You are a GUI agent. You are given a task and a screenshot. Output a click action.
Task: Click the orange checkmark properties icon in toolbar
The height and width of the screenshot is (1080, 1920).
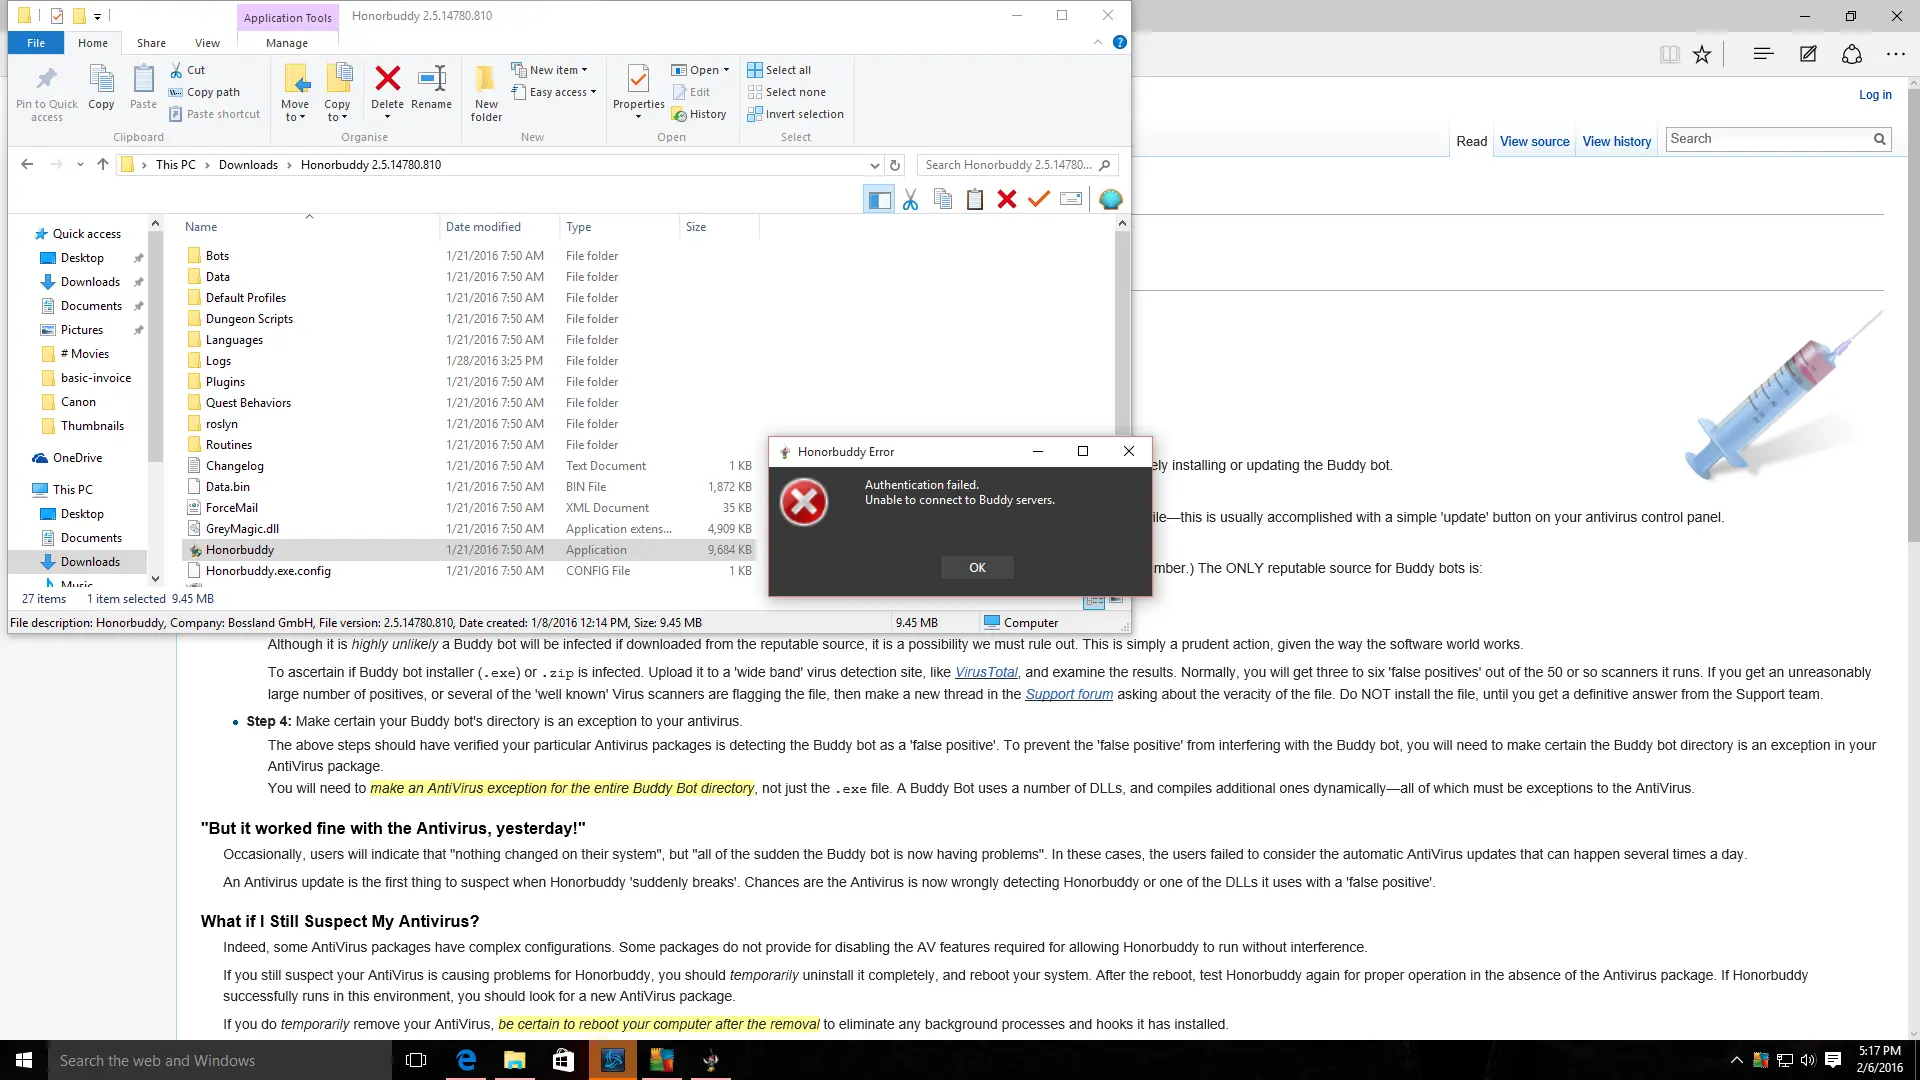tap(1038, 199)
